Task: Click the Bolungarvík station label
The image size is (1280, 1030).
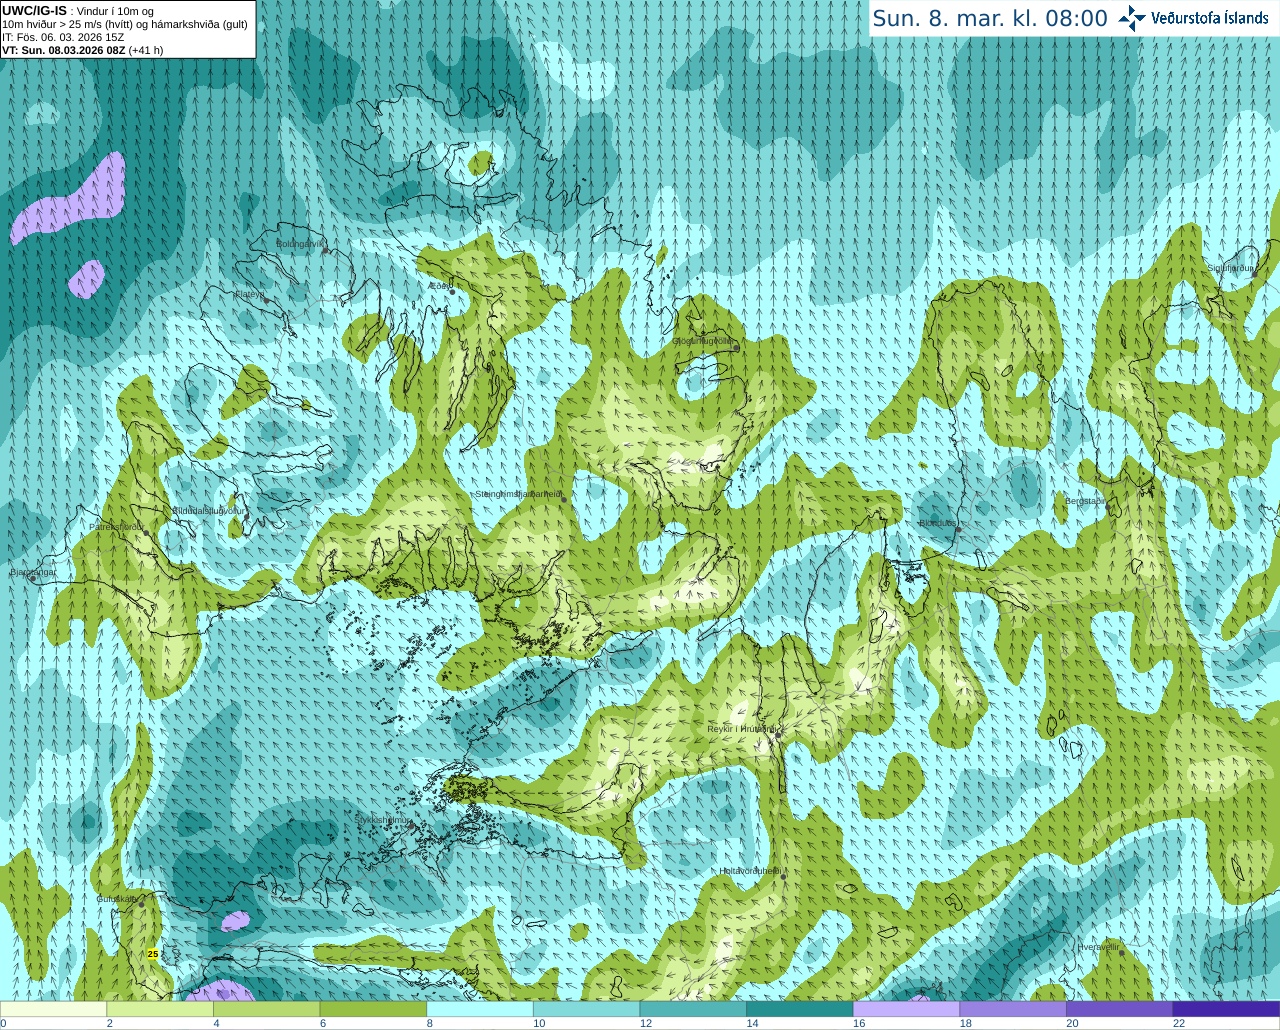Action: (301, 244)
